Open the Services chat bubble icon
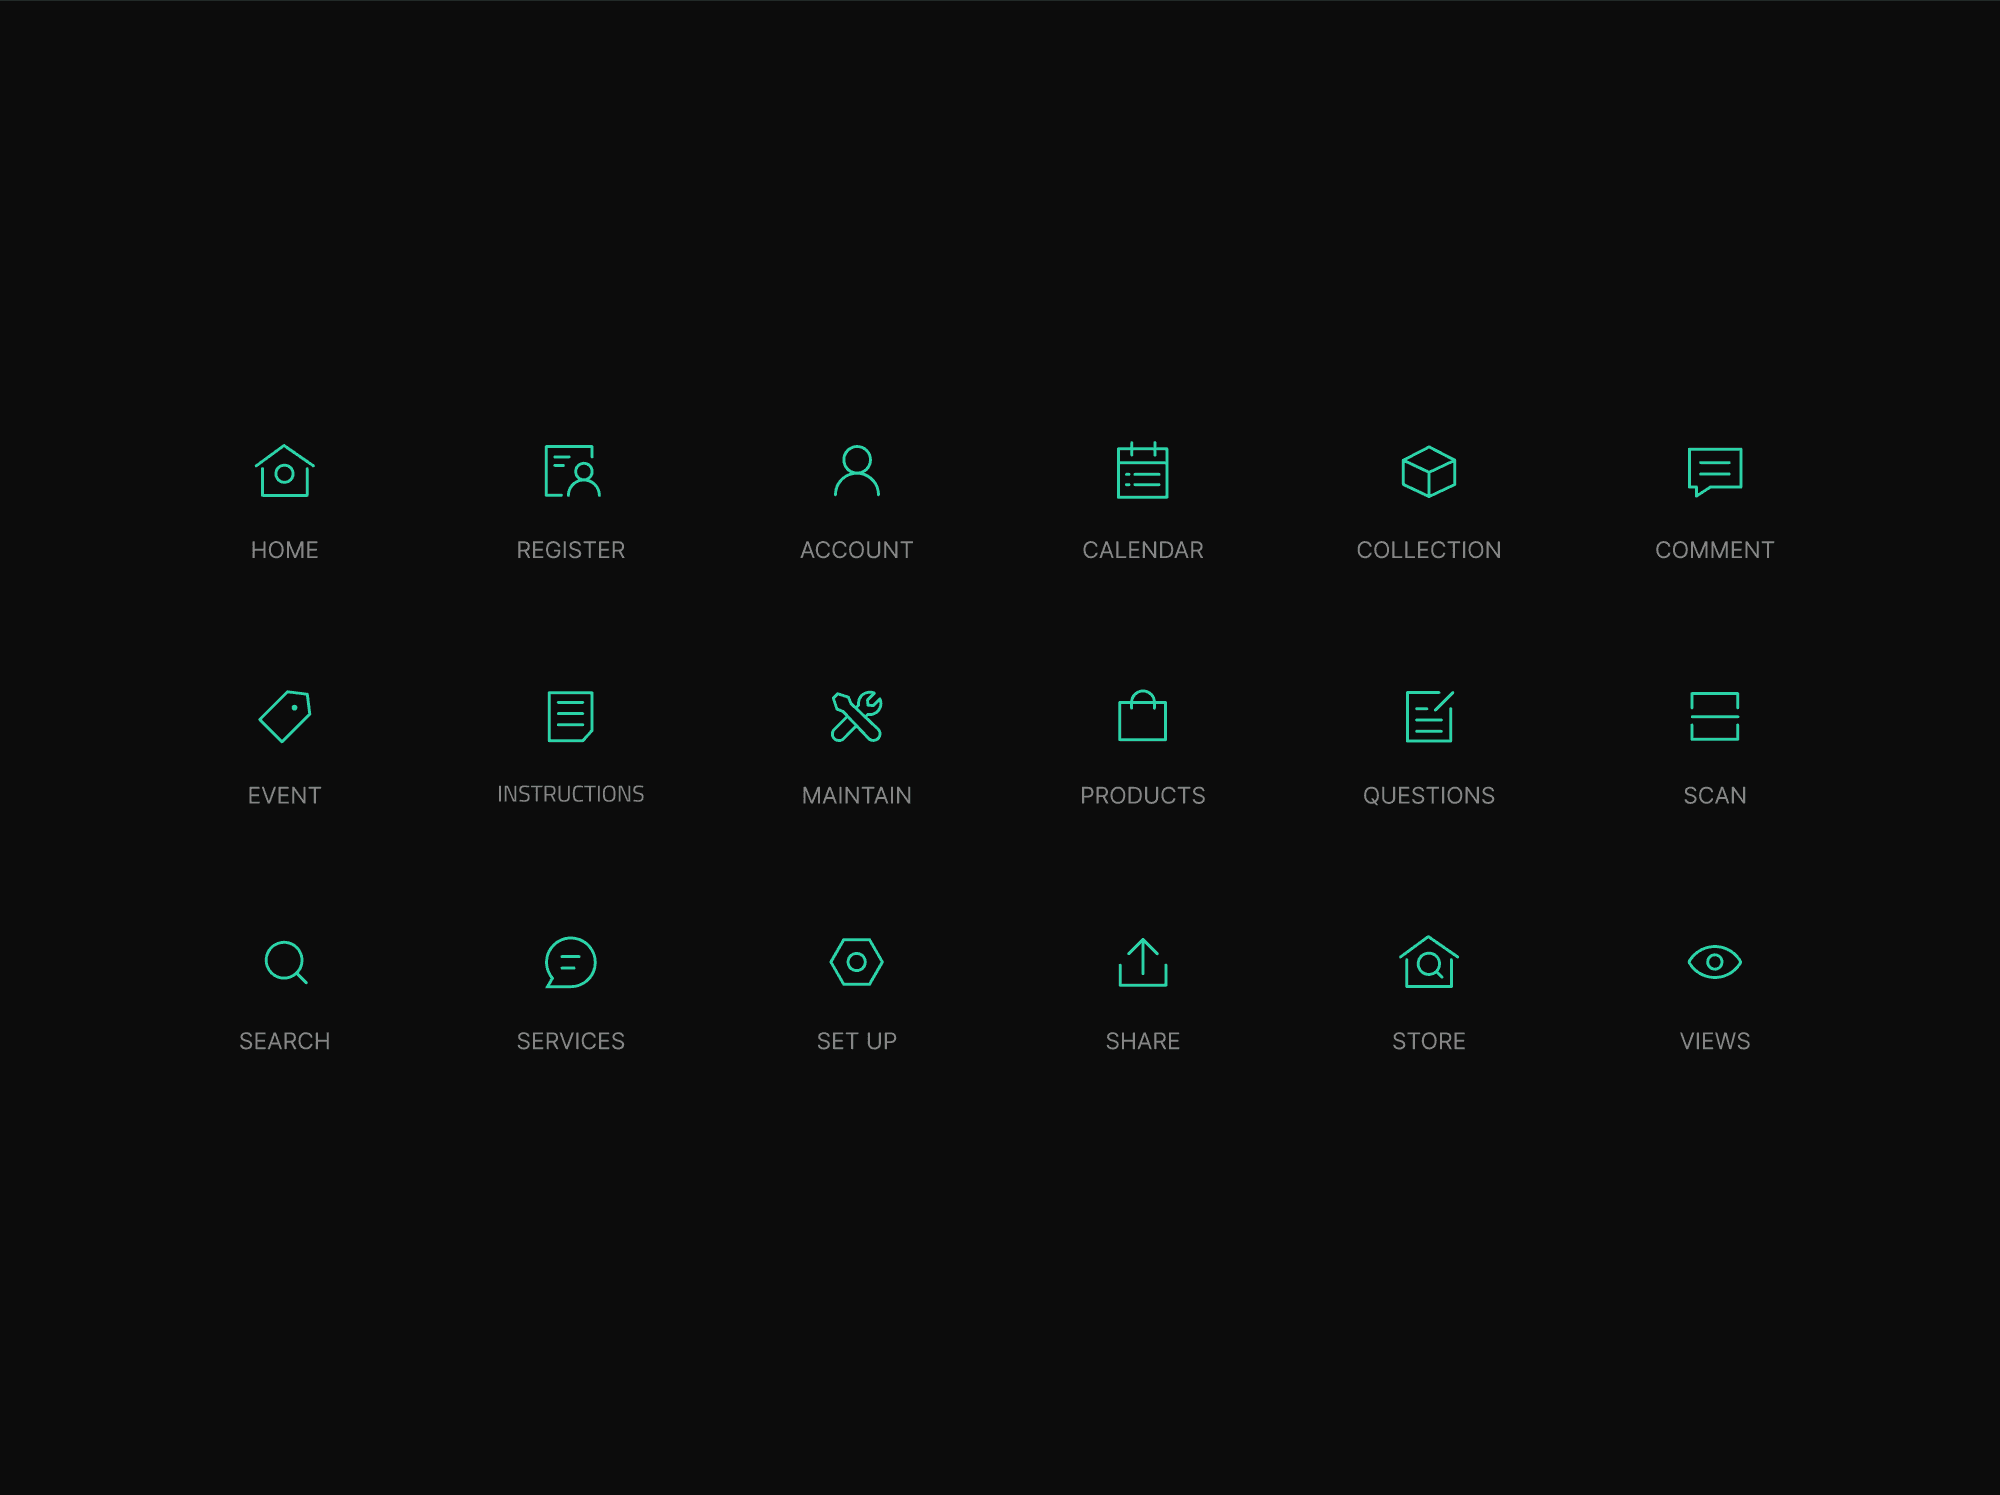The width and height of the screenshot is (2000, 1495). pos(571,962)
